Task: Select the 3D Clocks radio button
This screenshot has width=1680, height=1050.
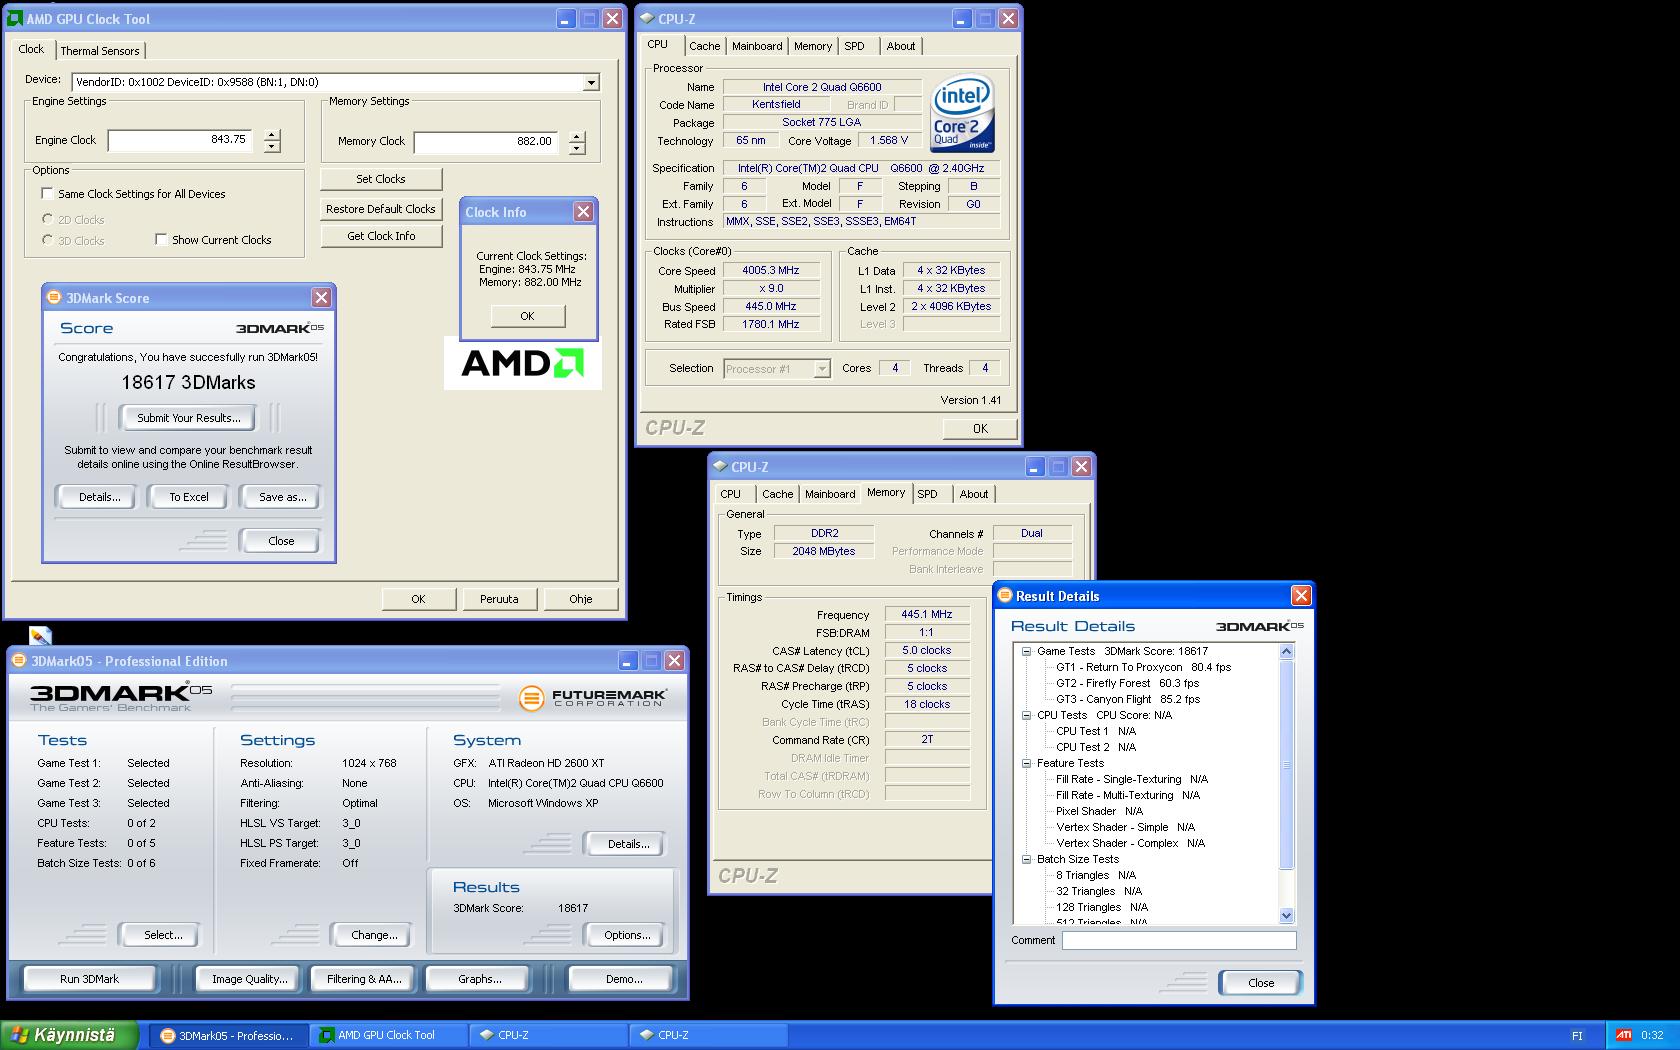Action: [47, 240]
